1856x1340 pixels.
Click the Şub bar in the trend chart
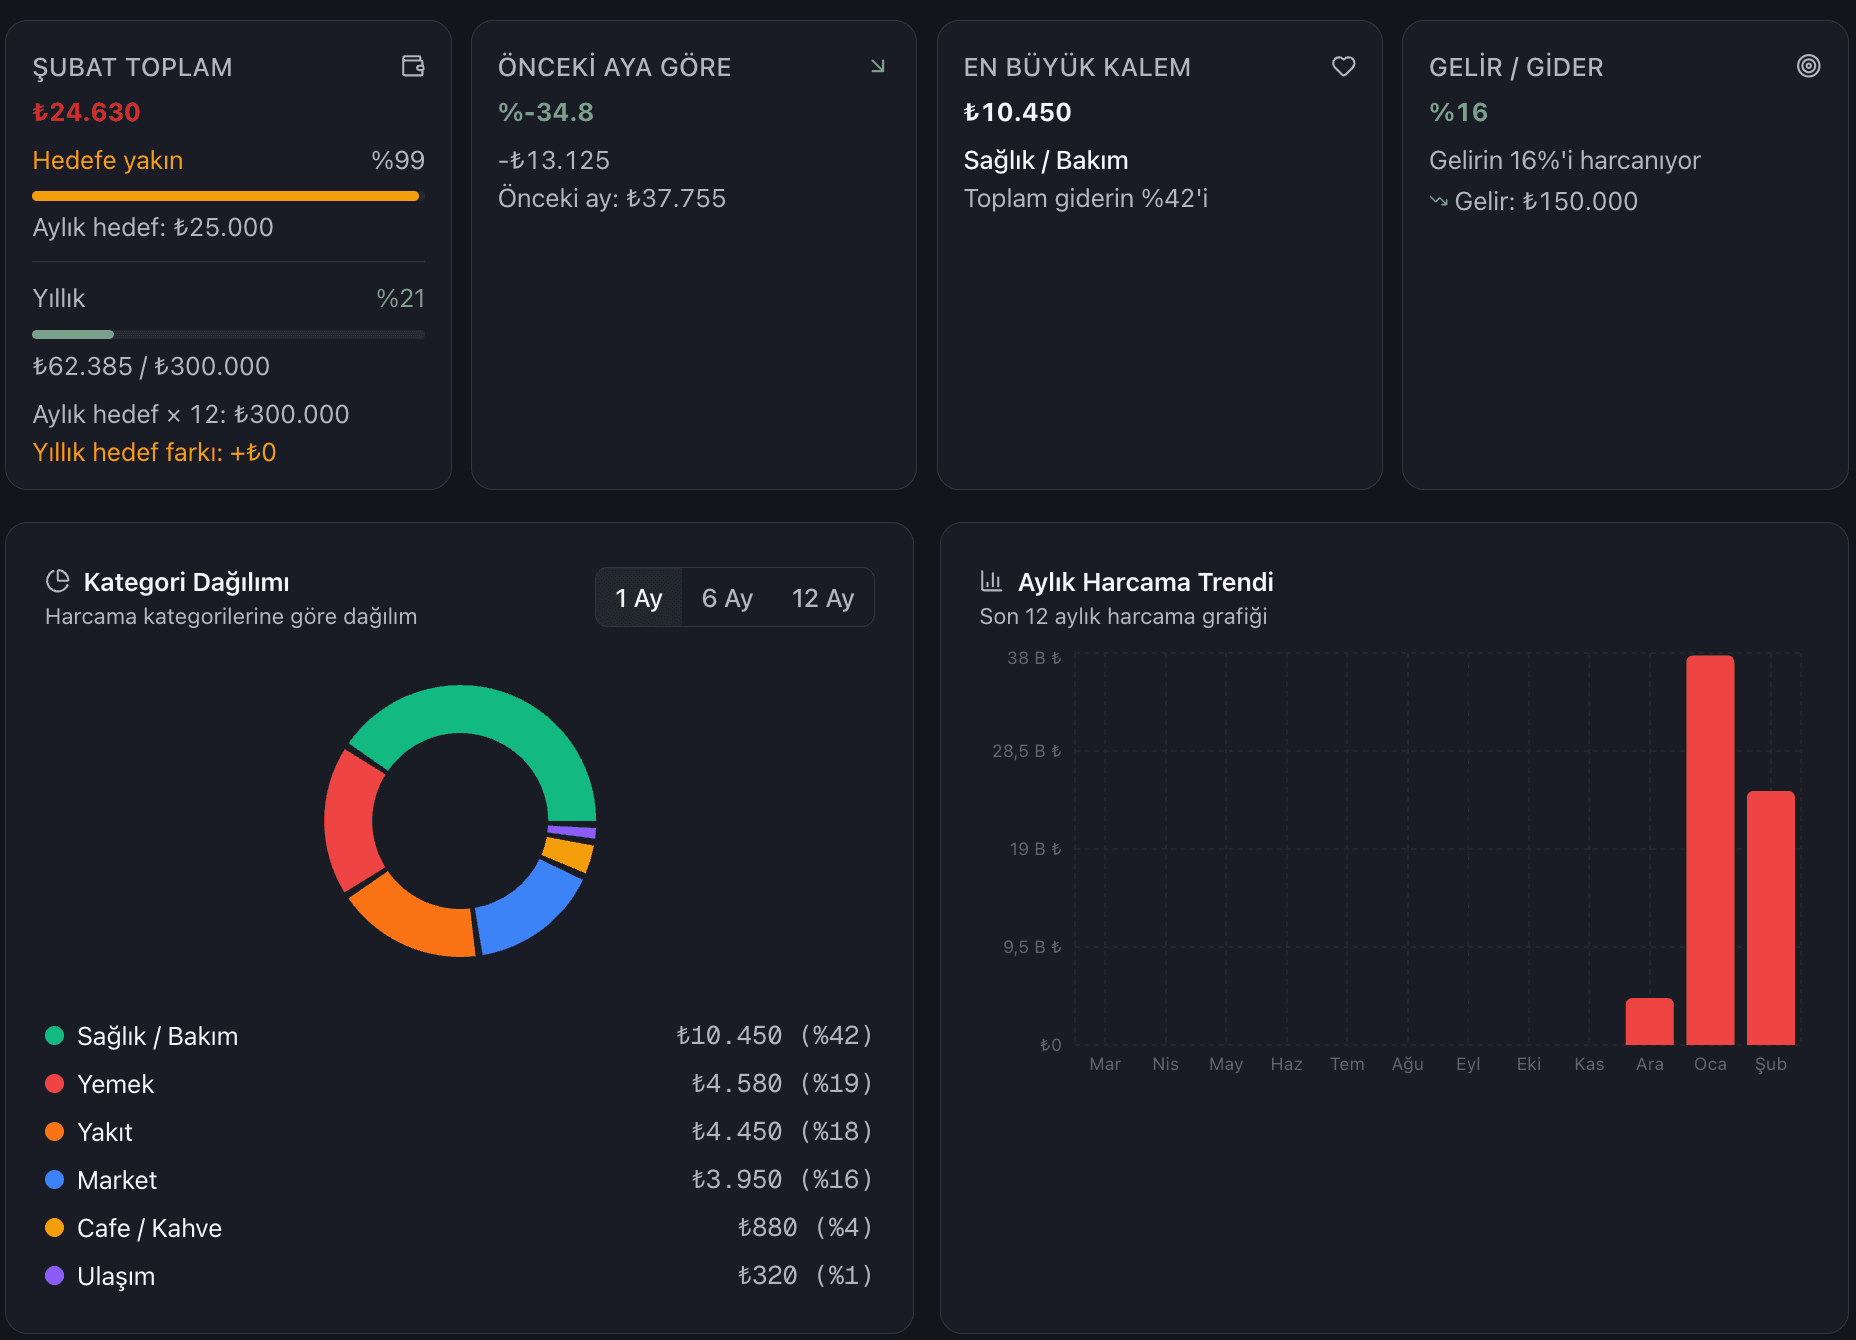point(1770,918)
